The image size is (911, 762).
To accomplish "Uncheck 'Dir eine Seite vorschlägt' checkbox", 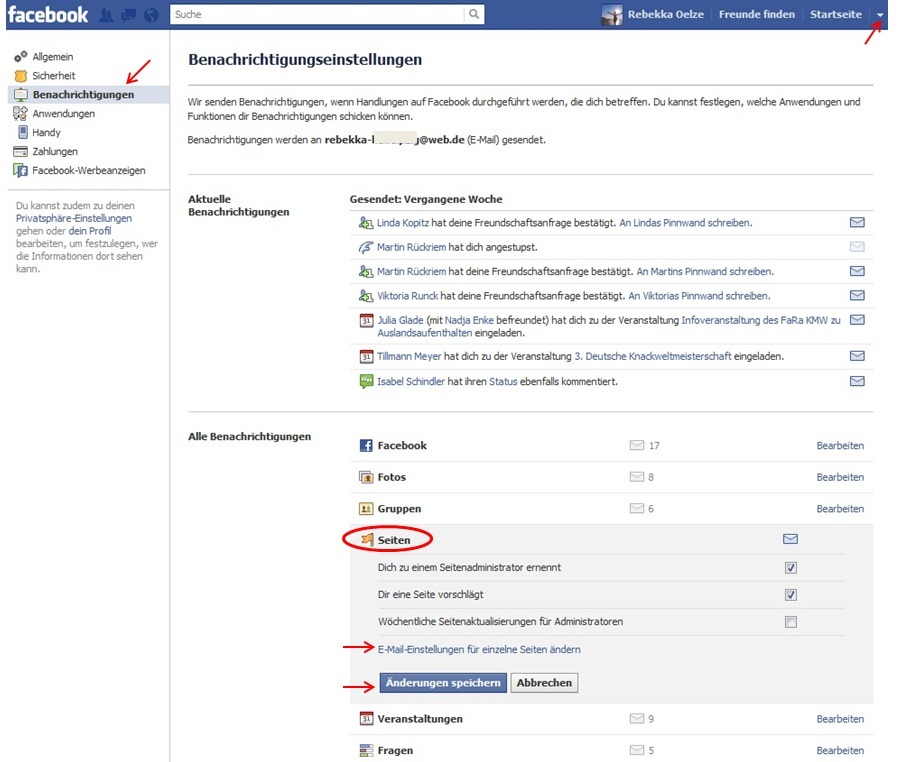I will [x=791, y=595].
